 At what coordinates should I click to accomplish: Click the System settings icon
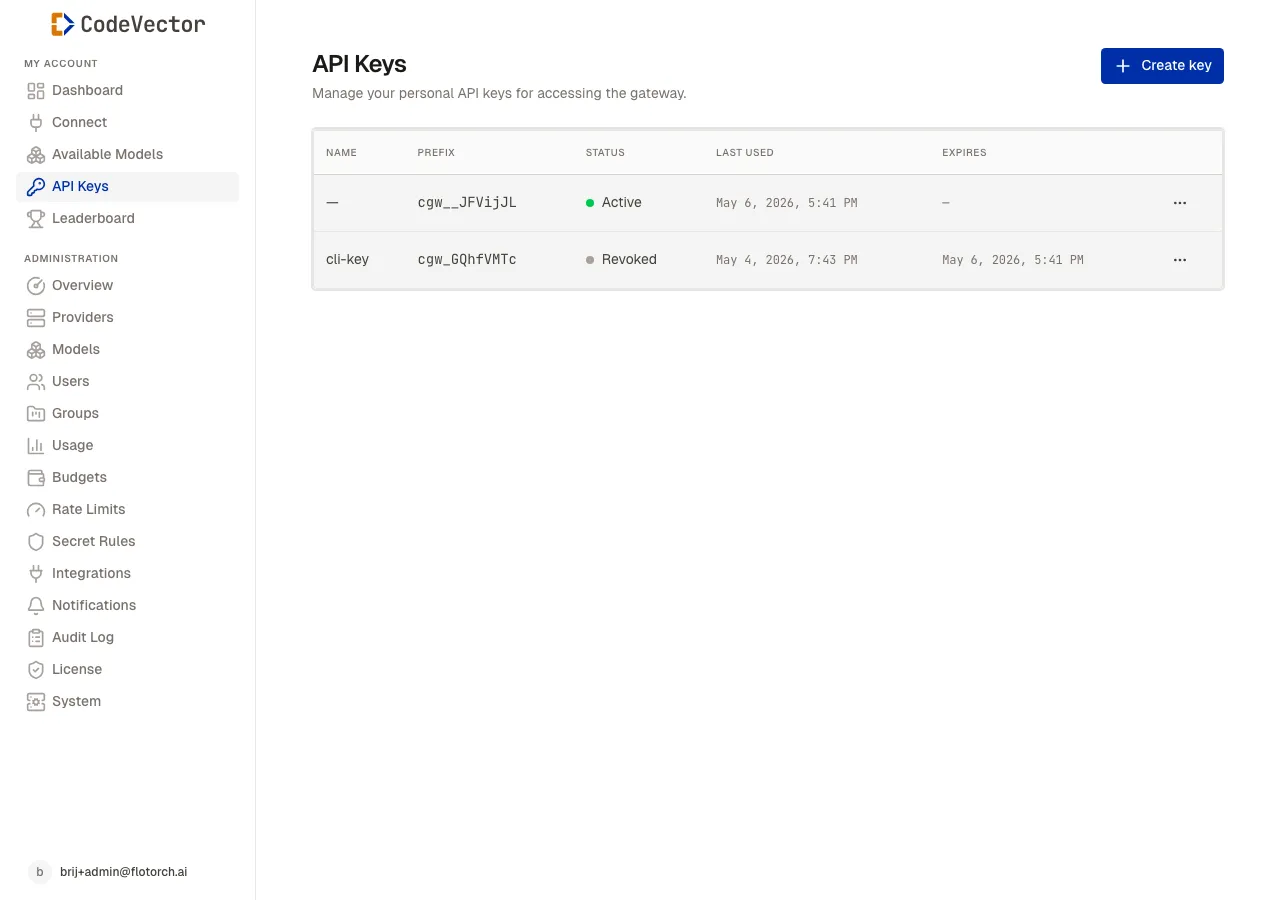(36, 702)
